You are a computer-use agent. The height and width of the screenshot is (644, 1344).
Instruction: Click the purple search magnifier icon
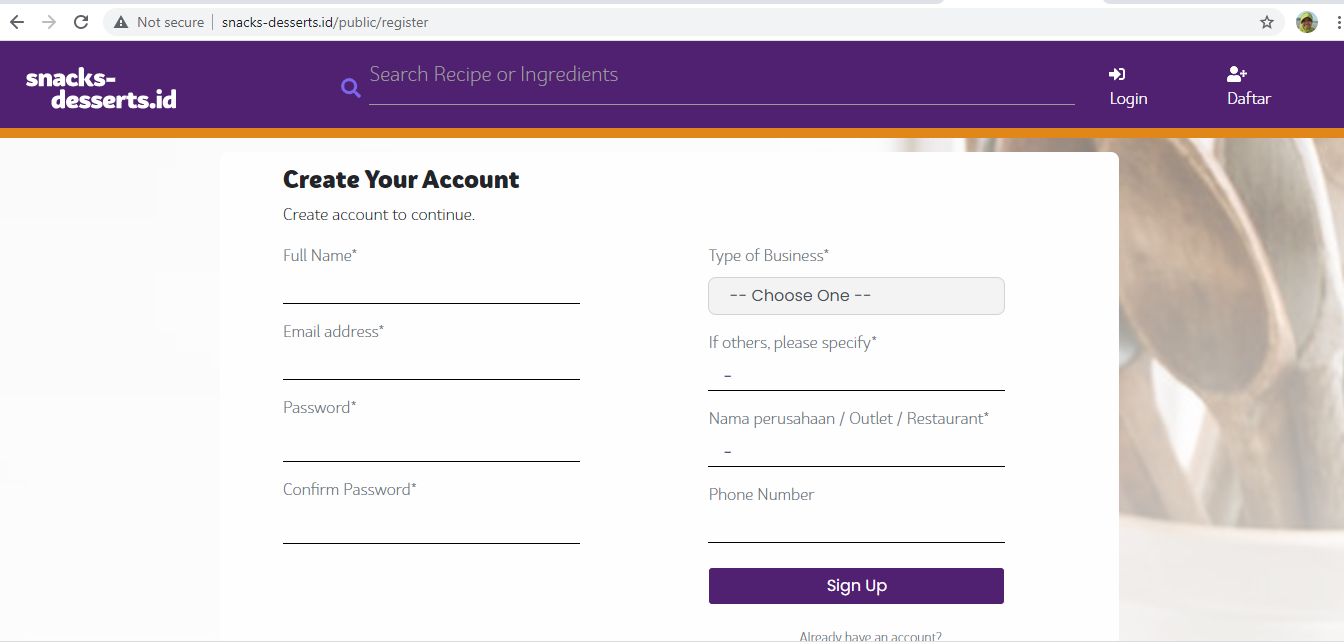click(351, 88)
